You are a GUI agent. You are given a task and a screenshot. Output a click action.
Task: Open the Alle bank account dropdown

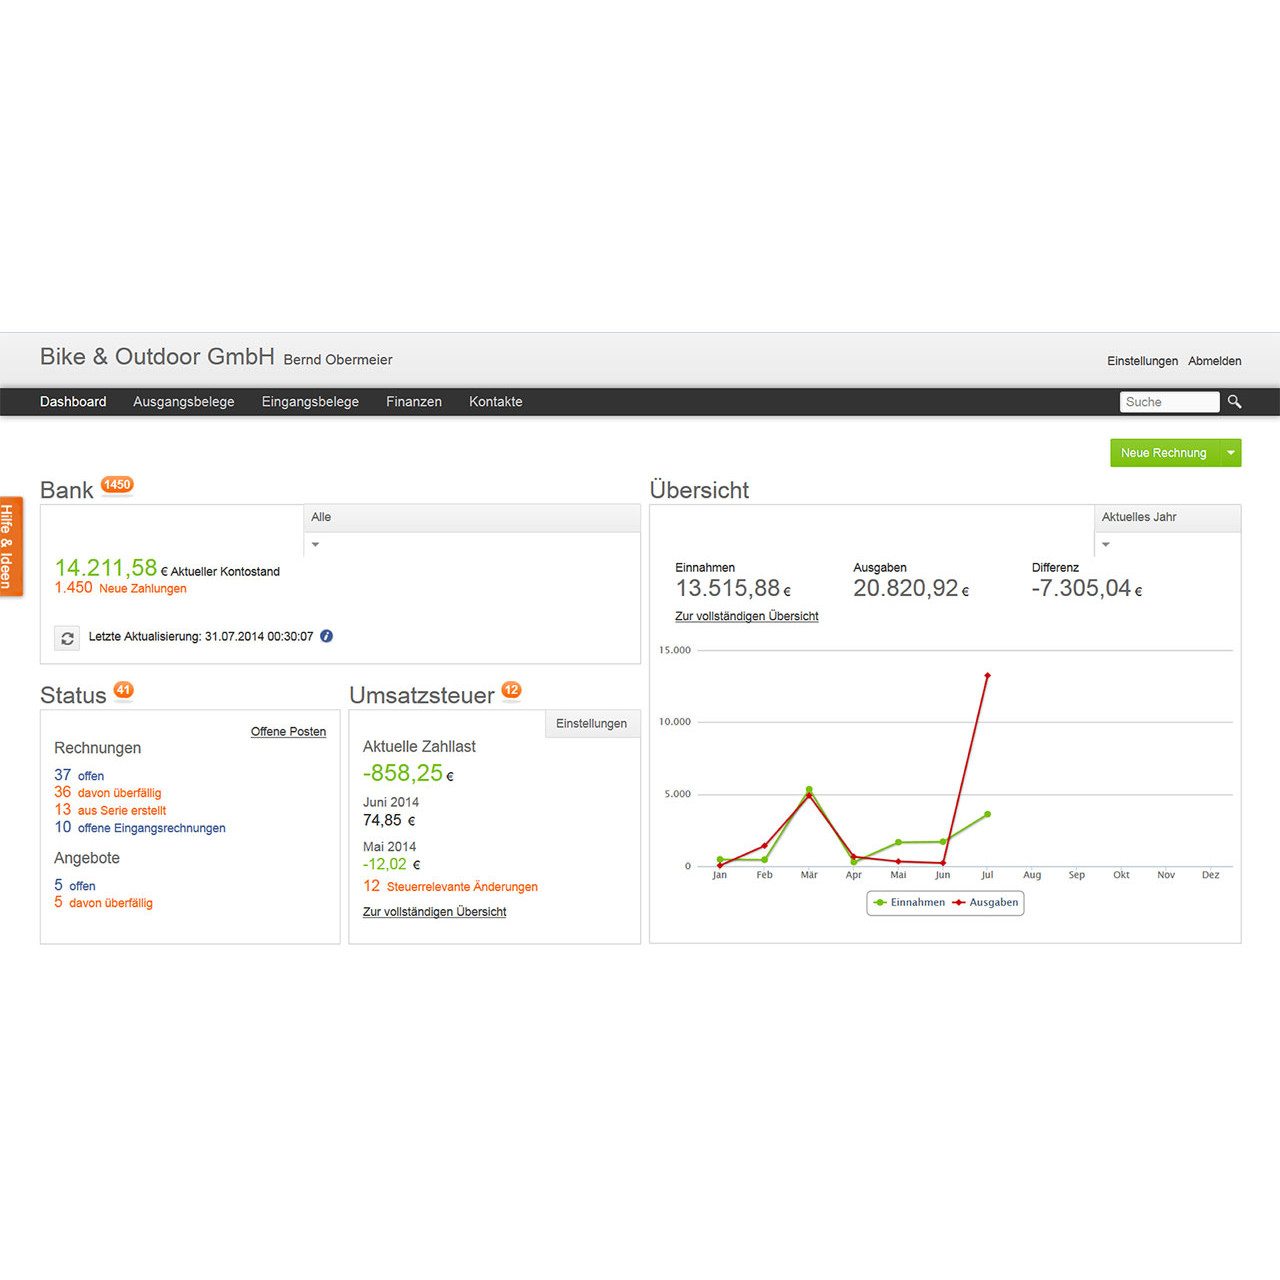tap(472, 530)
